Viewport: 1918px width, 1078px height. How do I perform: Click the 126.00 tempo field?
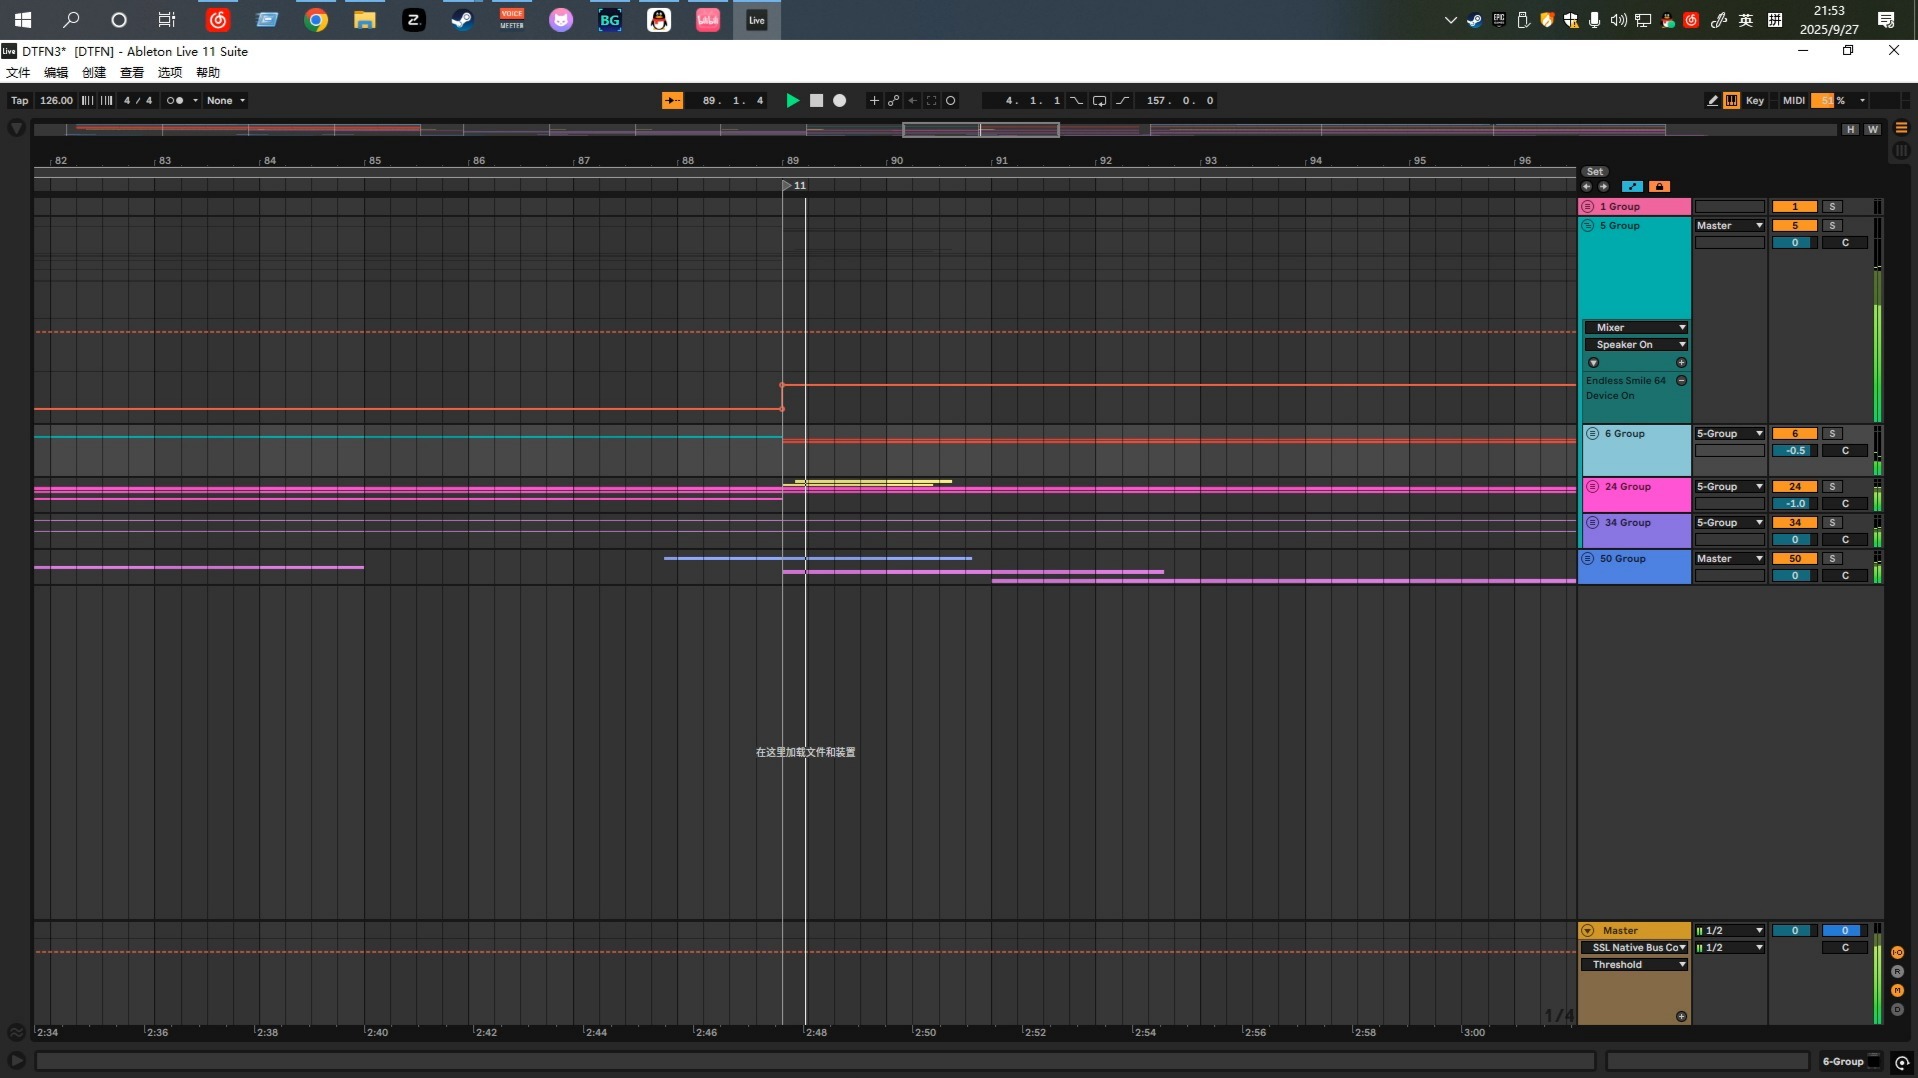56,100
